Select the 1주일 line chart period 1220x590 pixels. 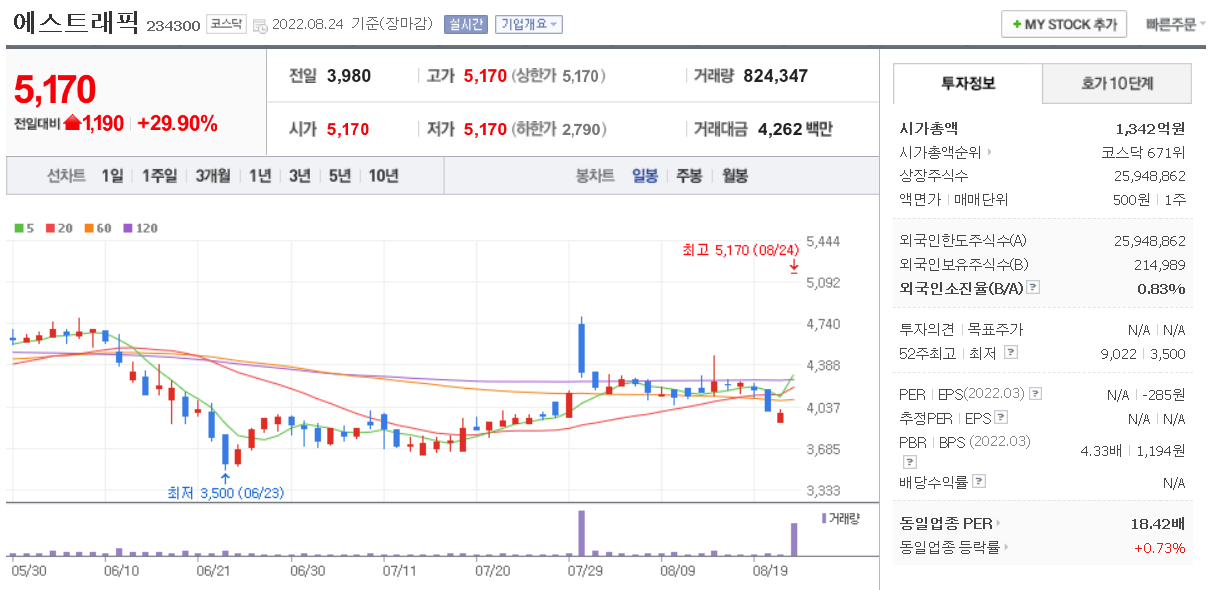pos(159,175)
